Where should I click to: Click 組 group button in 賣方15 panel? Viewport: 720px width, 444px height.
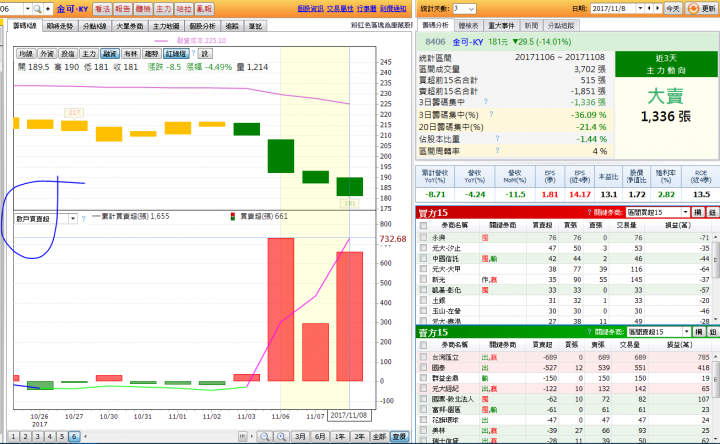pos(712,332)
